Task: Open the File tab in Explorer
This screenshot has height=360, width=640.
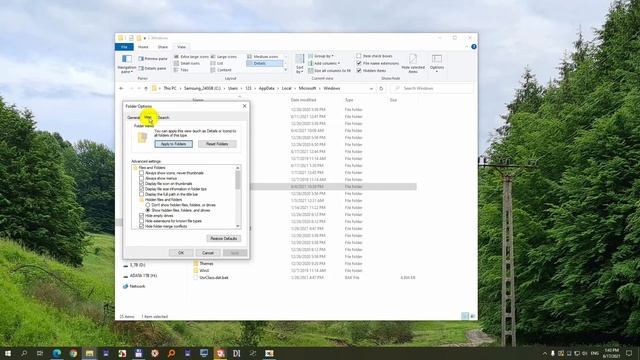Action: (x=124, y=47)
